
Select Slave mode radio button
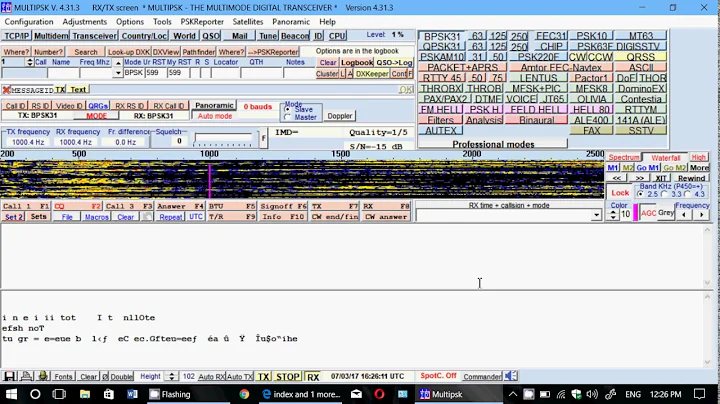[x=288, y=110]
